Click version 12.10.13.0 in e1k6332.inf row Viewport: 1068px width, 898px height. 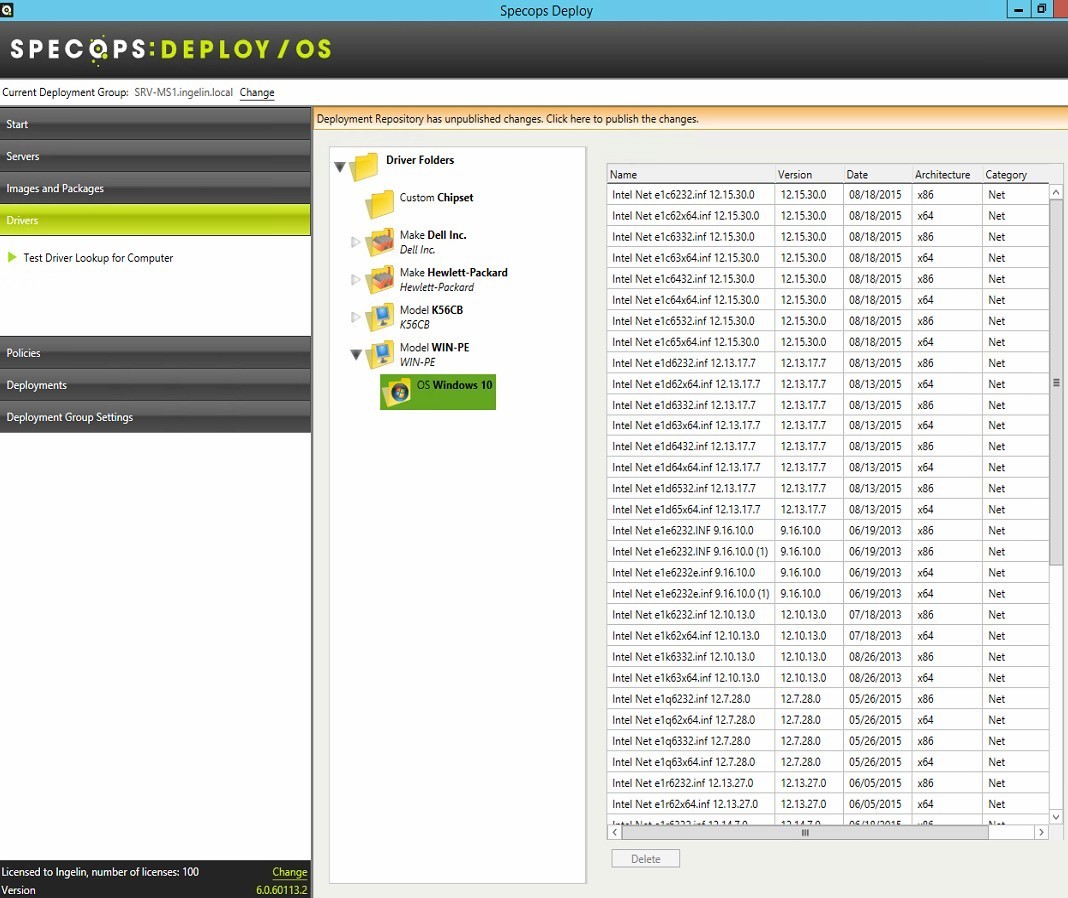click(x=803, y=657)
